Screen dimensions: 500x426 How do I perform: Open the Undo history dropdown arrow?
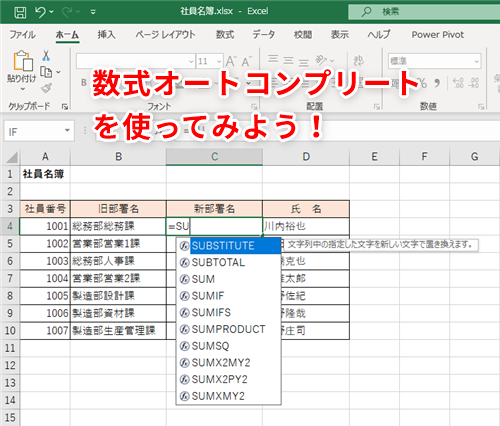51,12
